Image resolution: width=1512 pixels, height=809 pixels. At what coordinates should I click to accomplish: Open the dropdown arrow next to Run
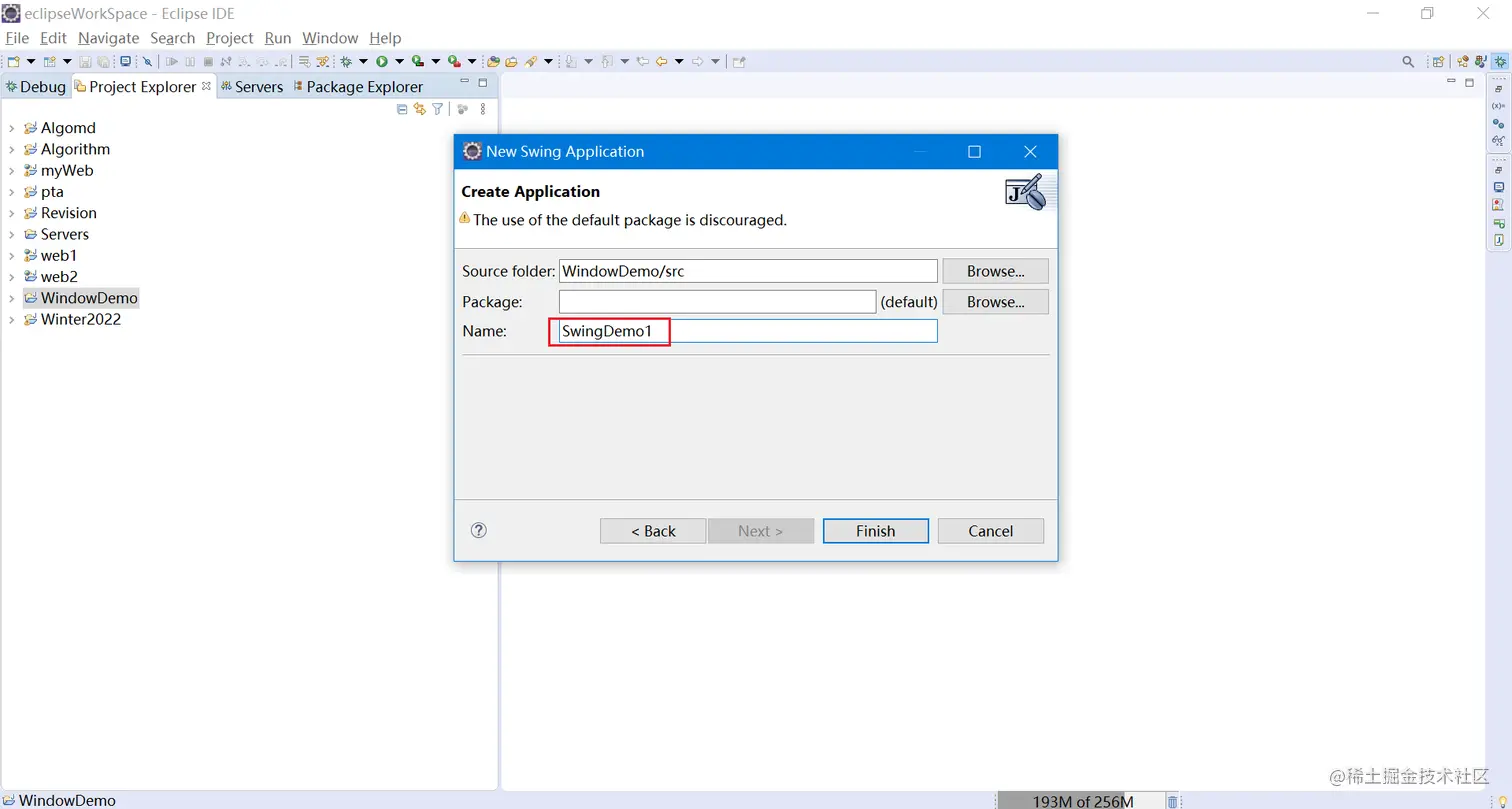[399, 61]
